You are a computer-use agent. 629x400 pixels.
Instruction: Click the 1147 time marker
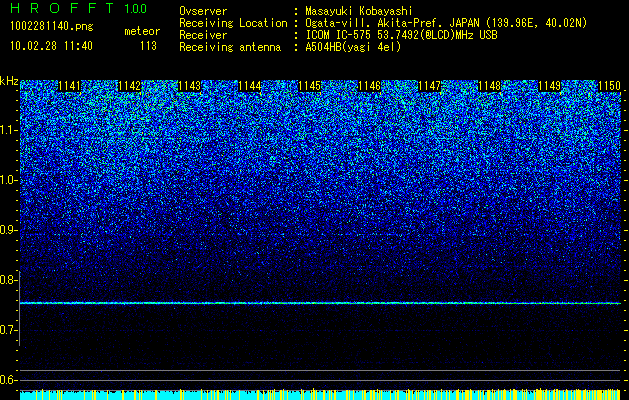(430, 86)
